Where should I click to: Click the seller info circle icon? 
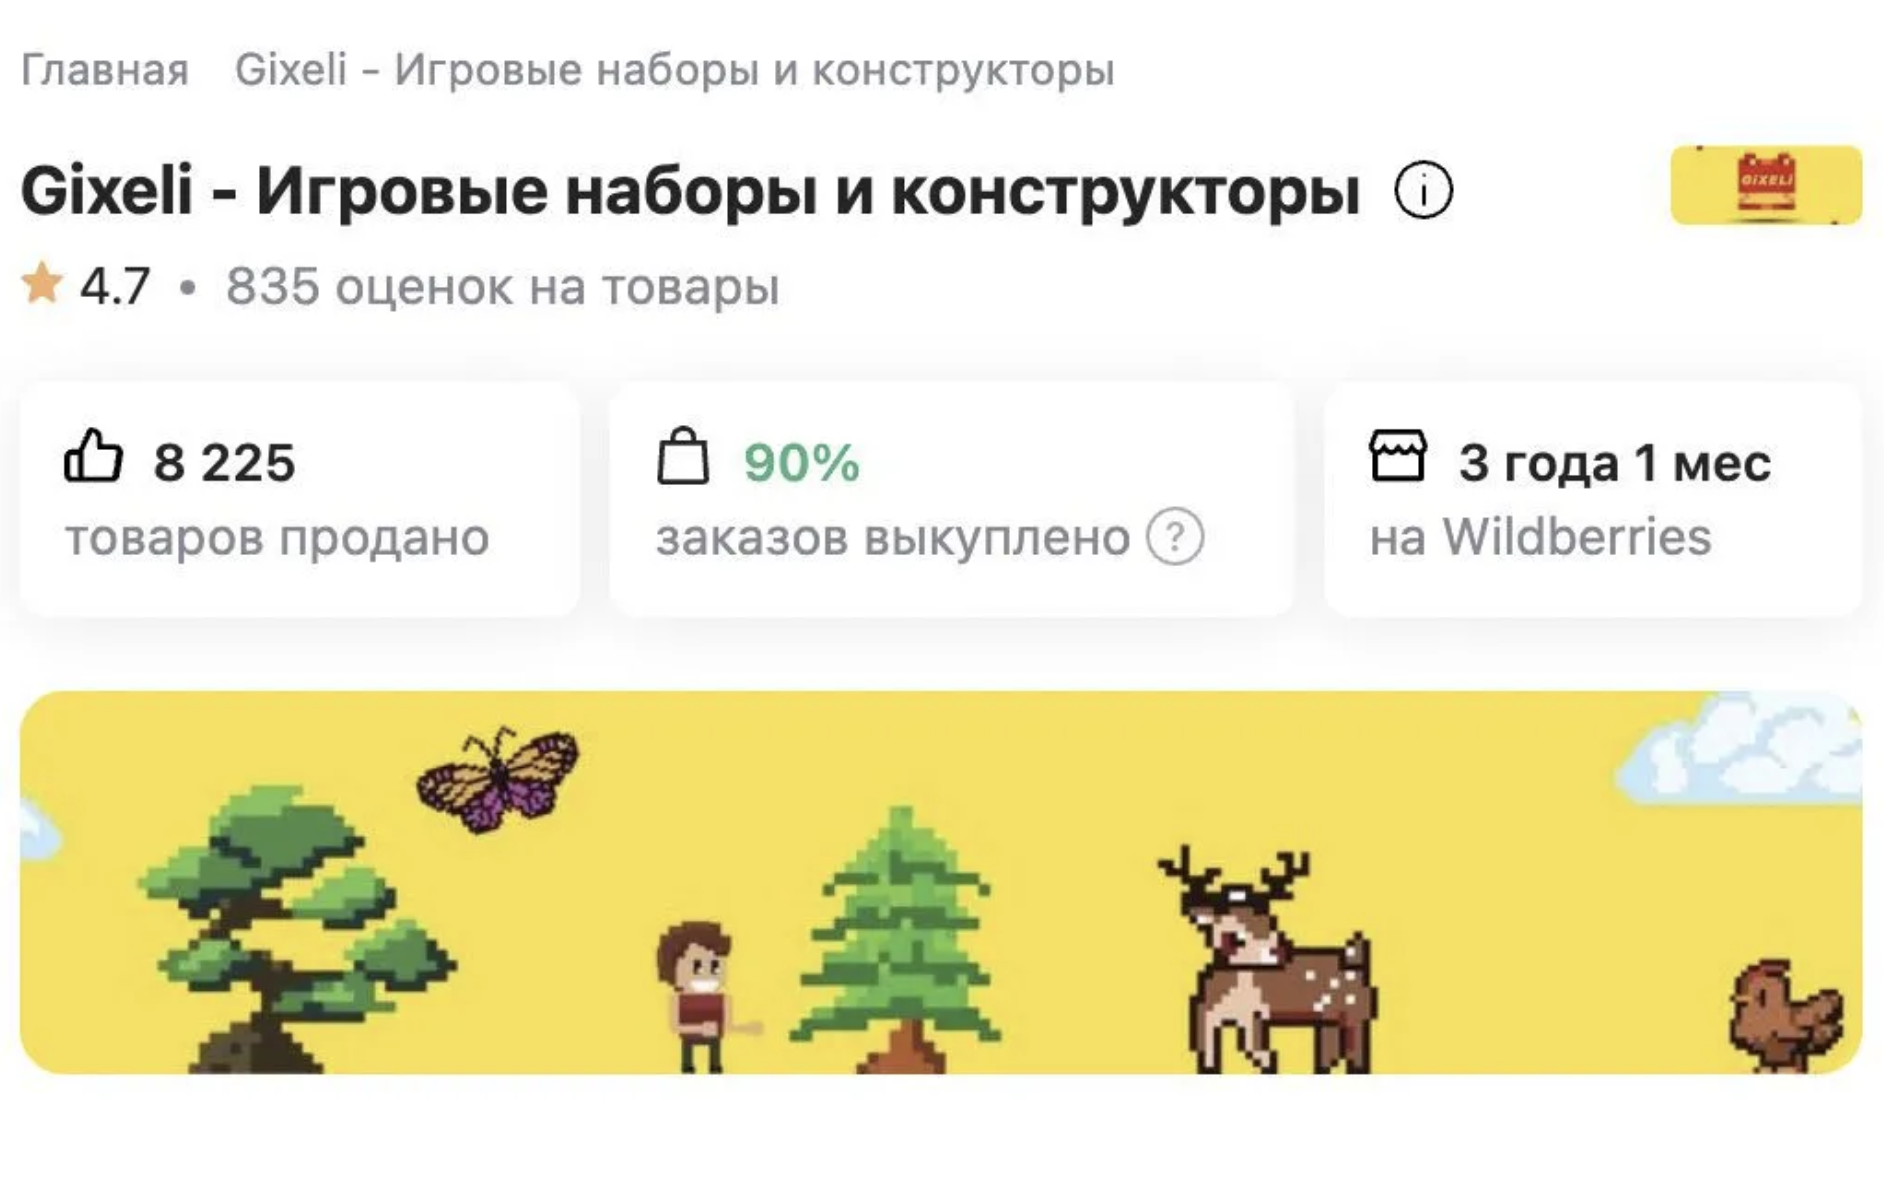tap(1423, 190)
